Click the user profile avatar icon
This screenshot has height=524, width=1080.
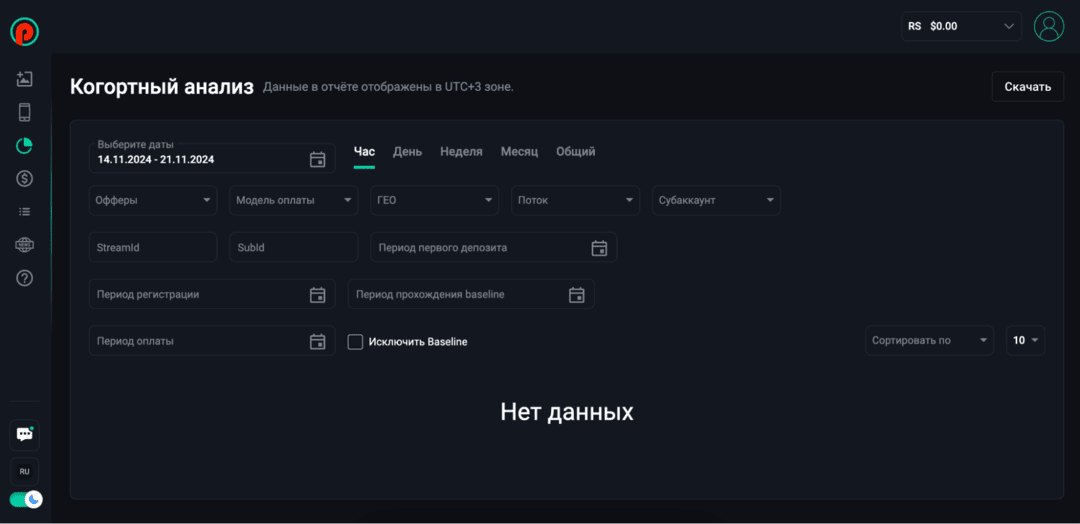(1049, 27)
